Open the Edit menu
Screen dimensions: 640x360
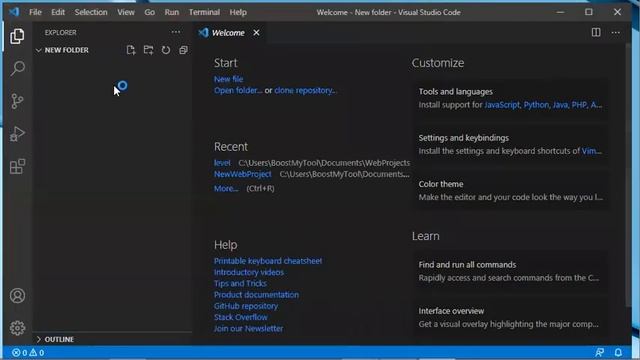pyautogui.click(x=58, y=12)
